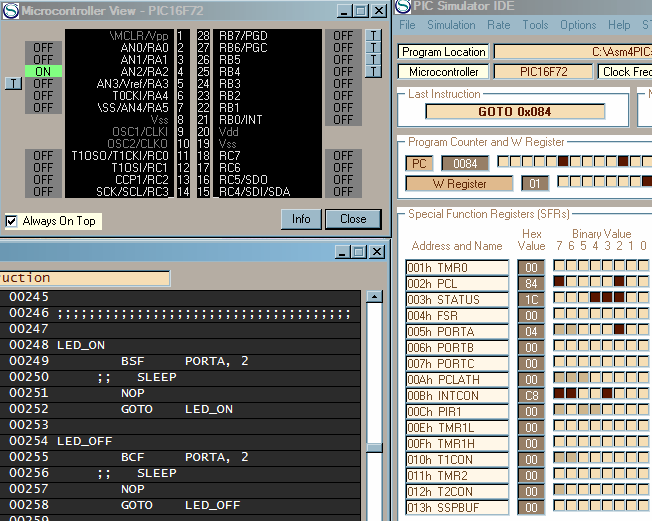Click the Info button in Microcontroller View
This screenshot has width=652, height=521.
pos(301,219)
